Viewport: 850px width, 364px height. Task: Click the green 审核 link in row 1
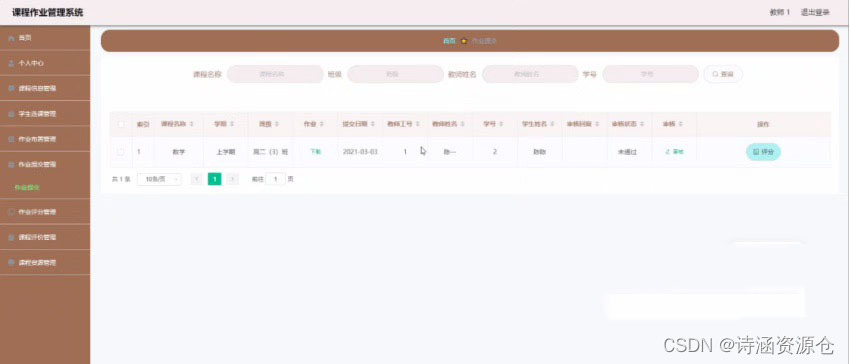[674, 152]
